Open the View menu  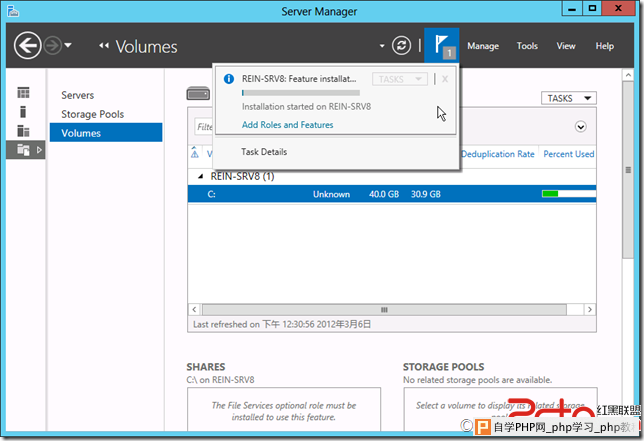pyautogui.click(x=566, y=46)
